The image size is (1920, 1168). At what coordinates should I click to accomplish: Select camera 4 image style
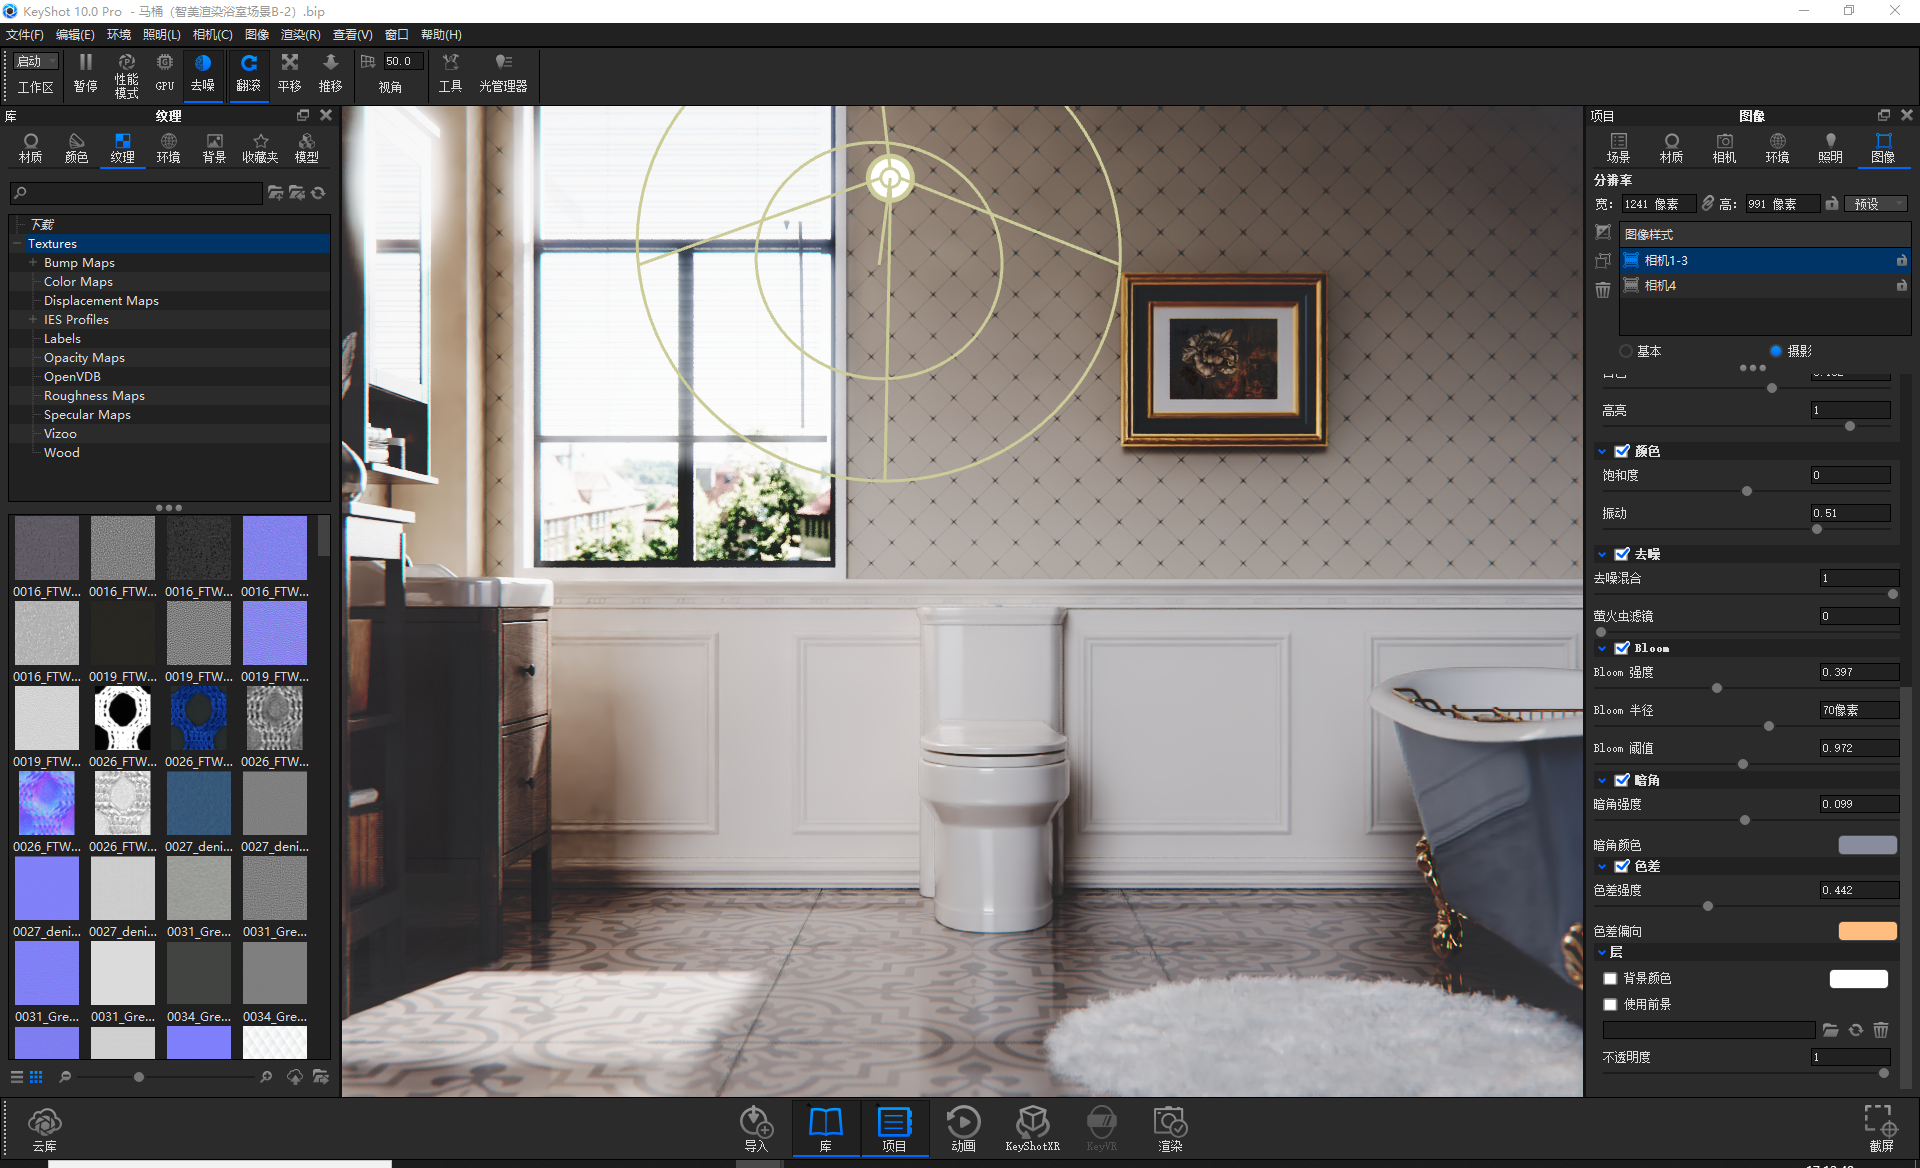(x=1661, y=286)
